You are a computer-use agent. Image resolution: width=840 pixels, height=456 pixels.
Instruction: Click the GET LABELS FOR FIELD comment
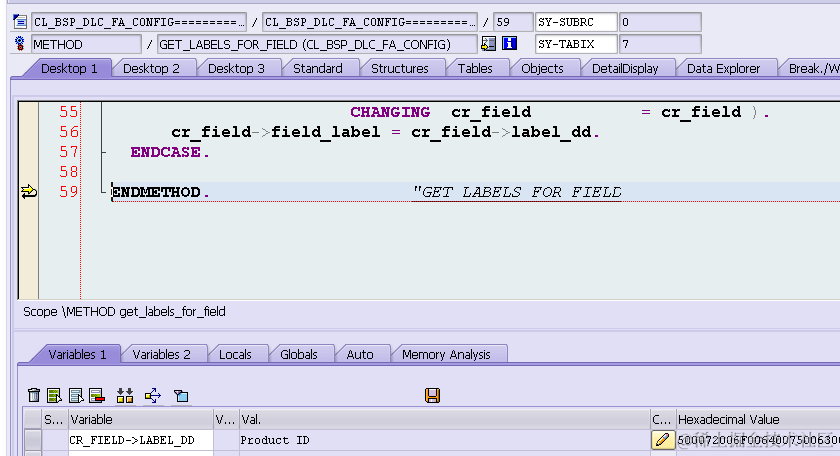coord(517,192)
